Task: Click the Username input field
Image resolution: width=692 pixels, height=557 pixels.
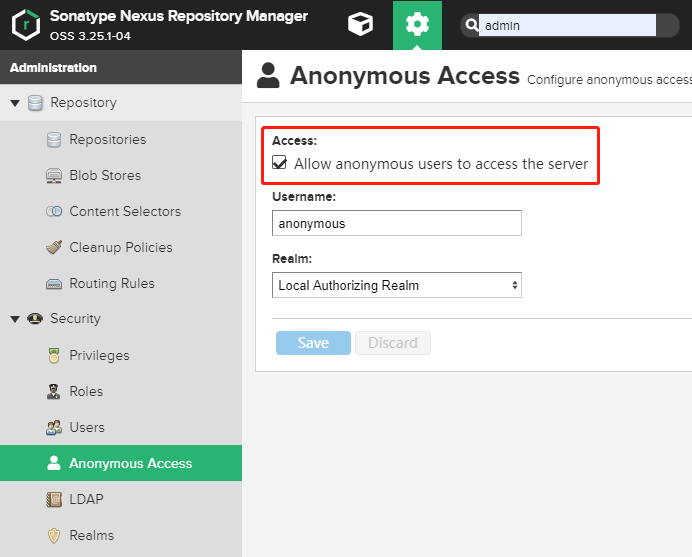Action: click(397, 224)
